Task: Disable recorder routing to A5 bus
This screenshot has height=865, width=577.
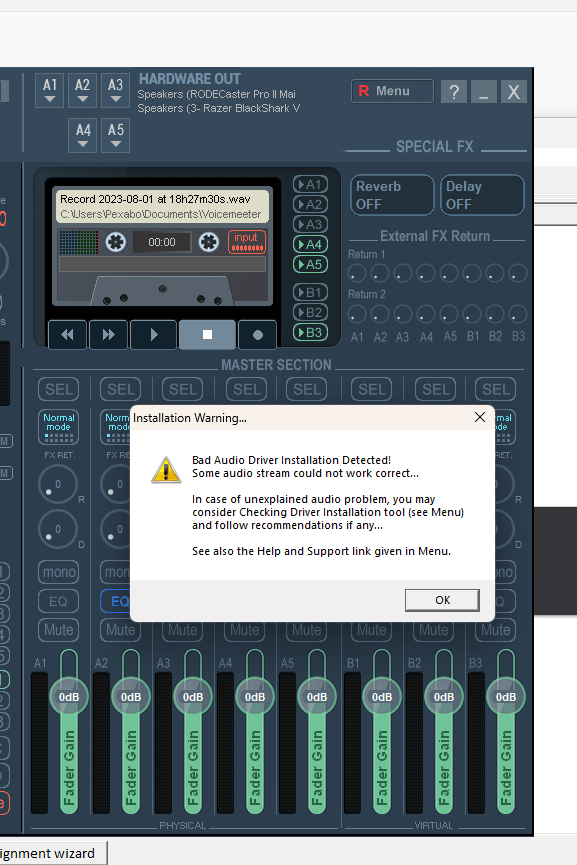Action: 311,264
